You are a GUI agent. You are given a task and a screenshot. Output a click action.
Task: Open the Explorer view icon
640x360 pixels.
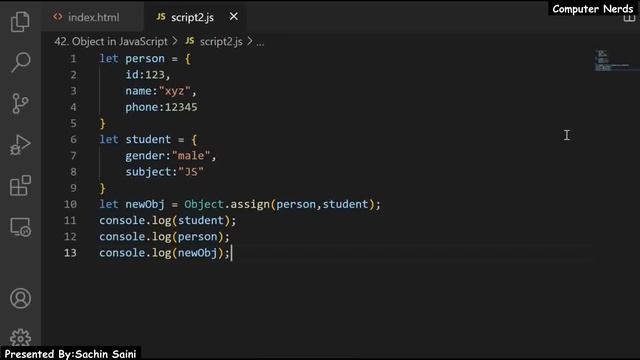(x=20, y=21)
